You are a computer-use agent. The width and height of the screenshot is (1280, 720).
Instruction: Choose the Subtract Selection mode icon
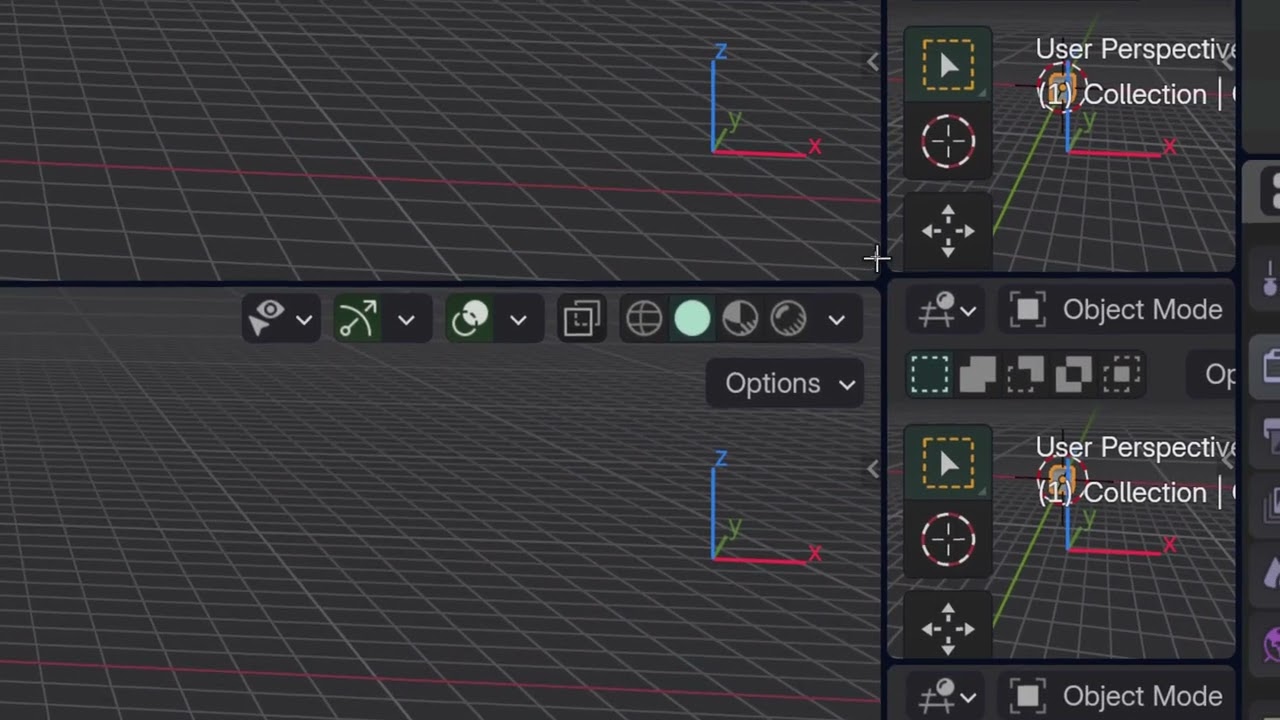point(1026,375)
